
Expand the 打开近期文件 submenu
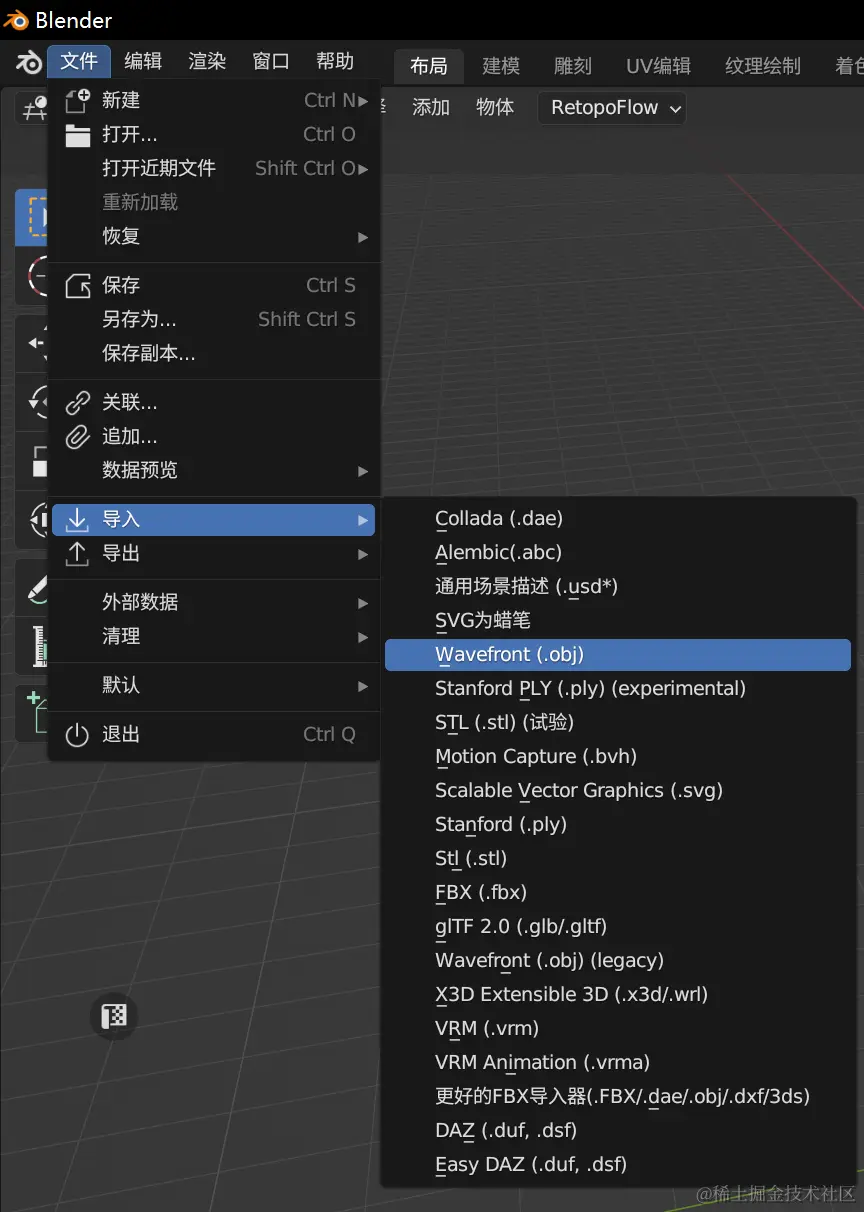click(x=214, y=168)
